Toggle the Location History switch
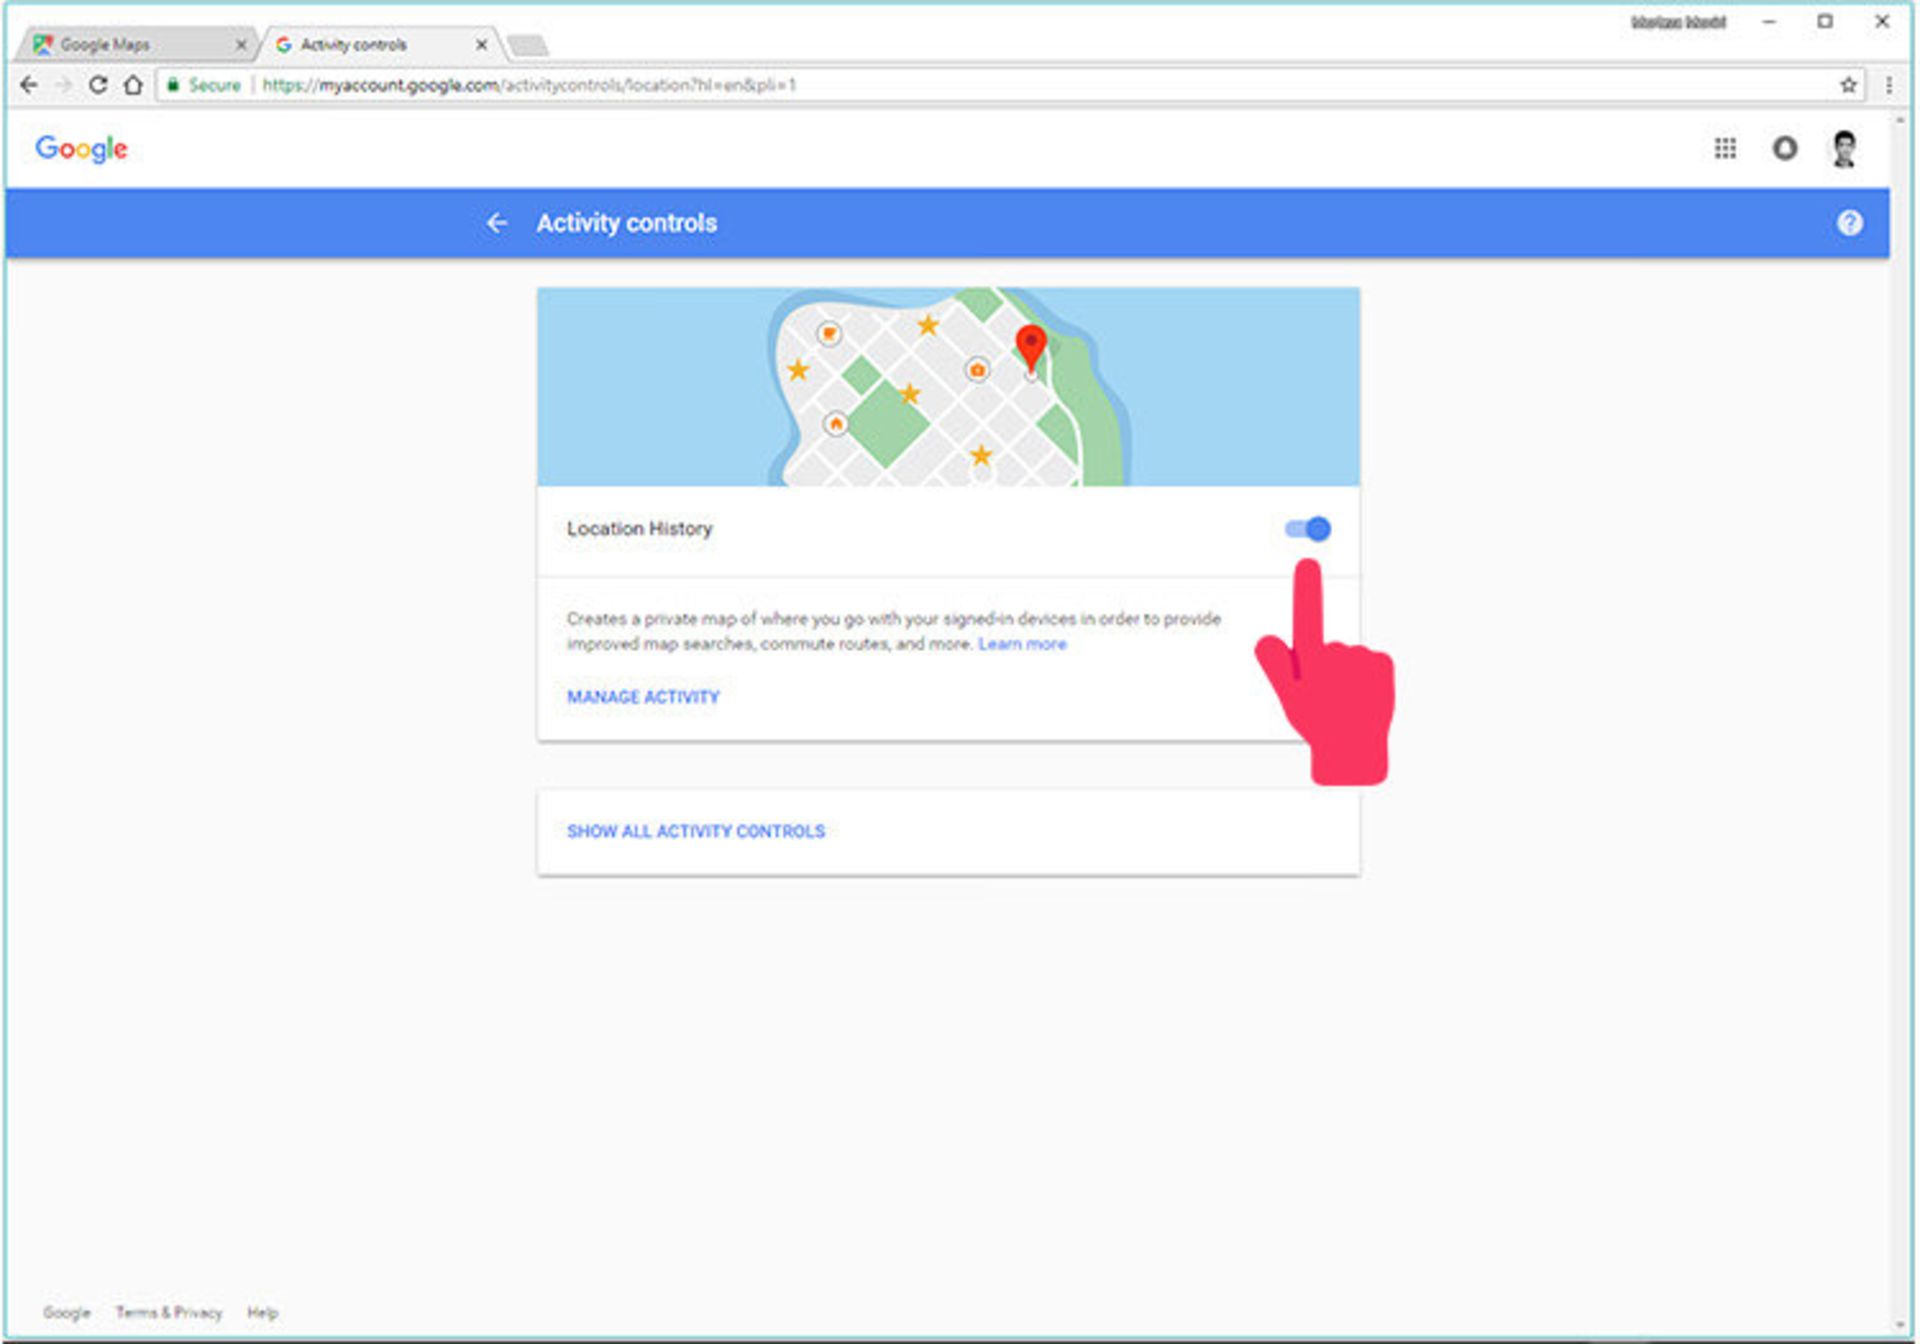Viewport: 1920px width, 1344px height. pyautogui.click(x=1307, y=529)
